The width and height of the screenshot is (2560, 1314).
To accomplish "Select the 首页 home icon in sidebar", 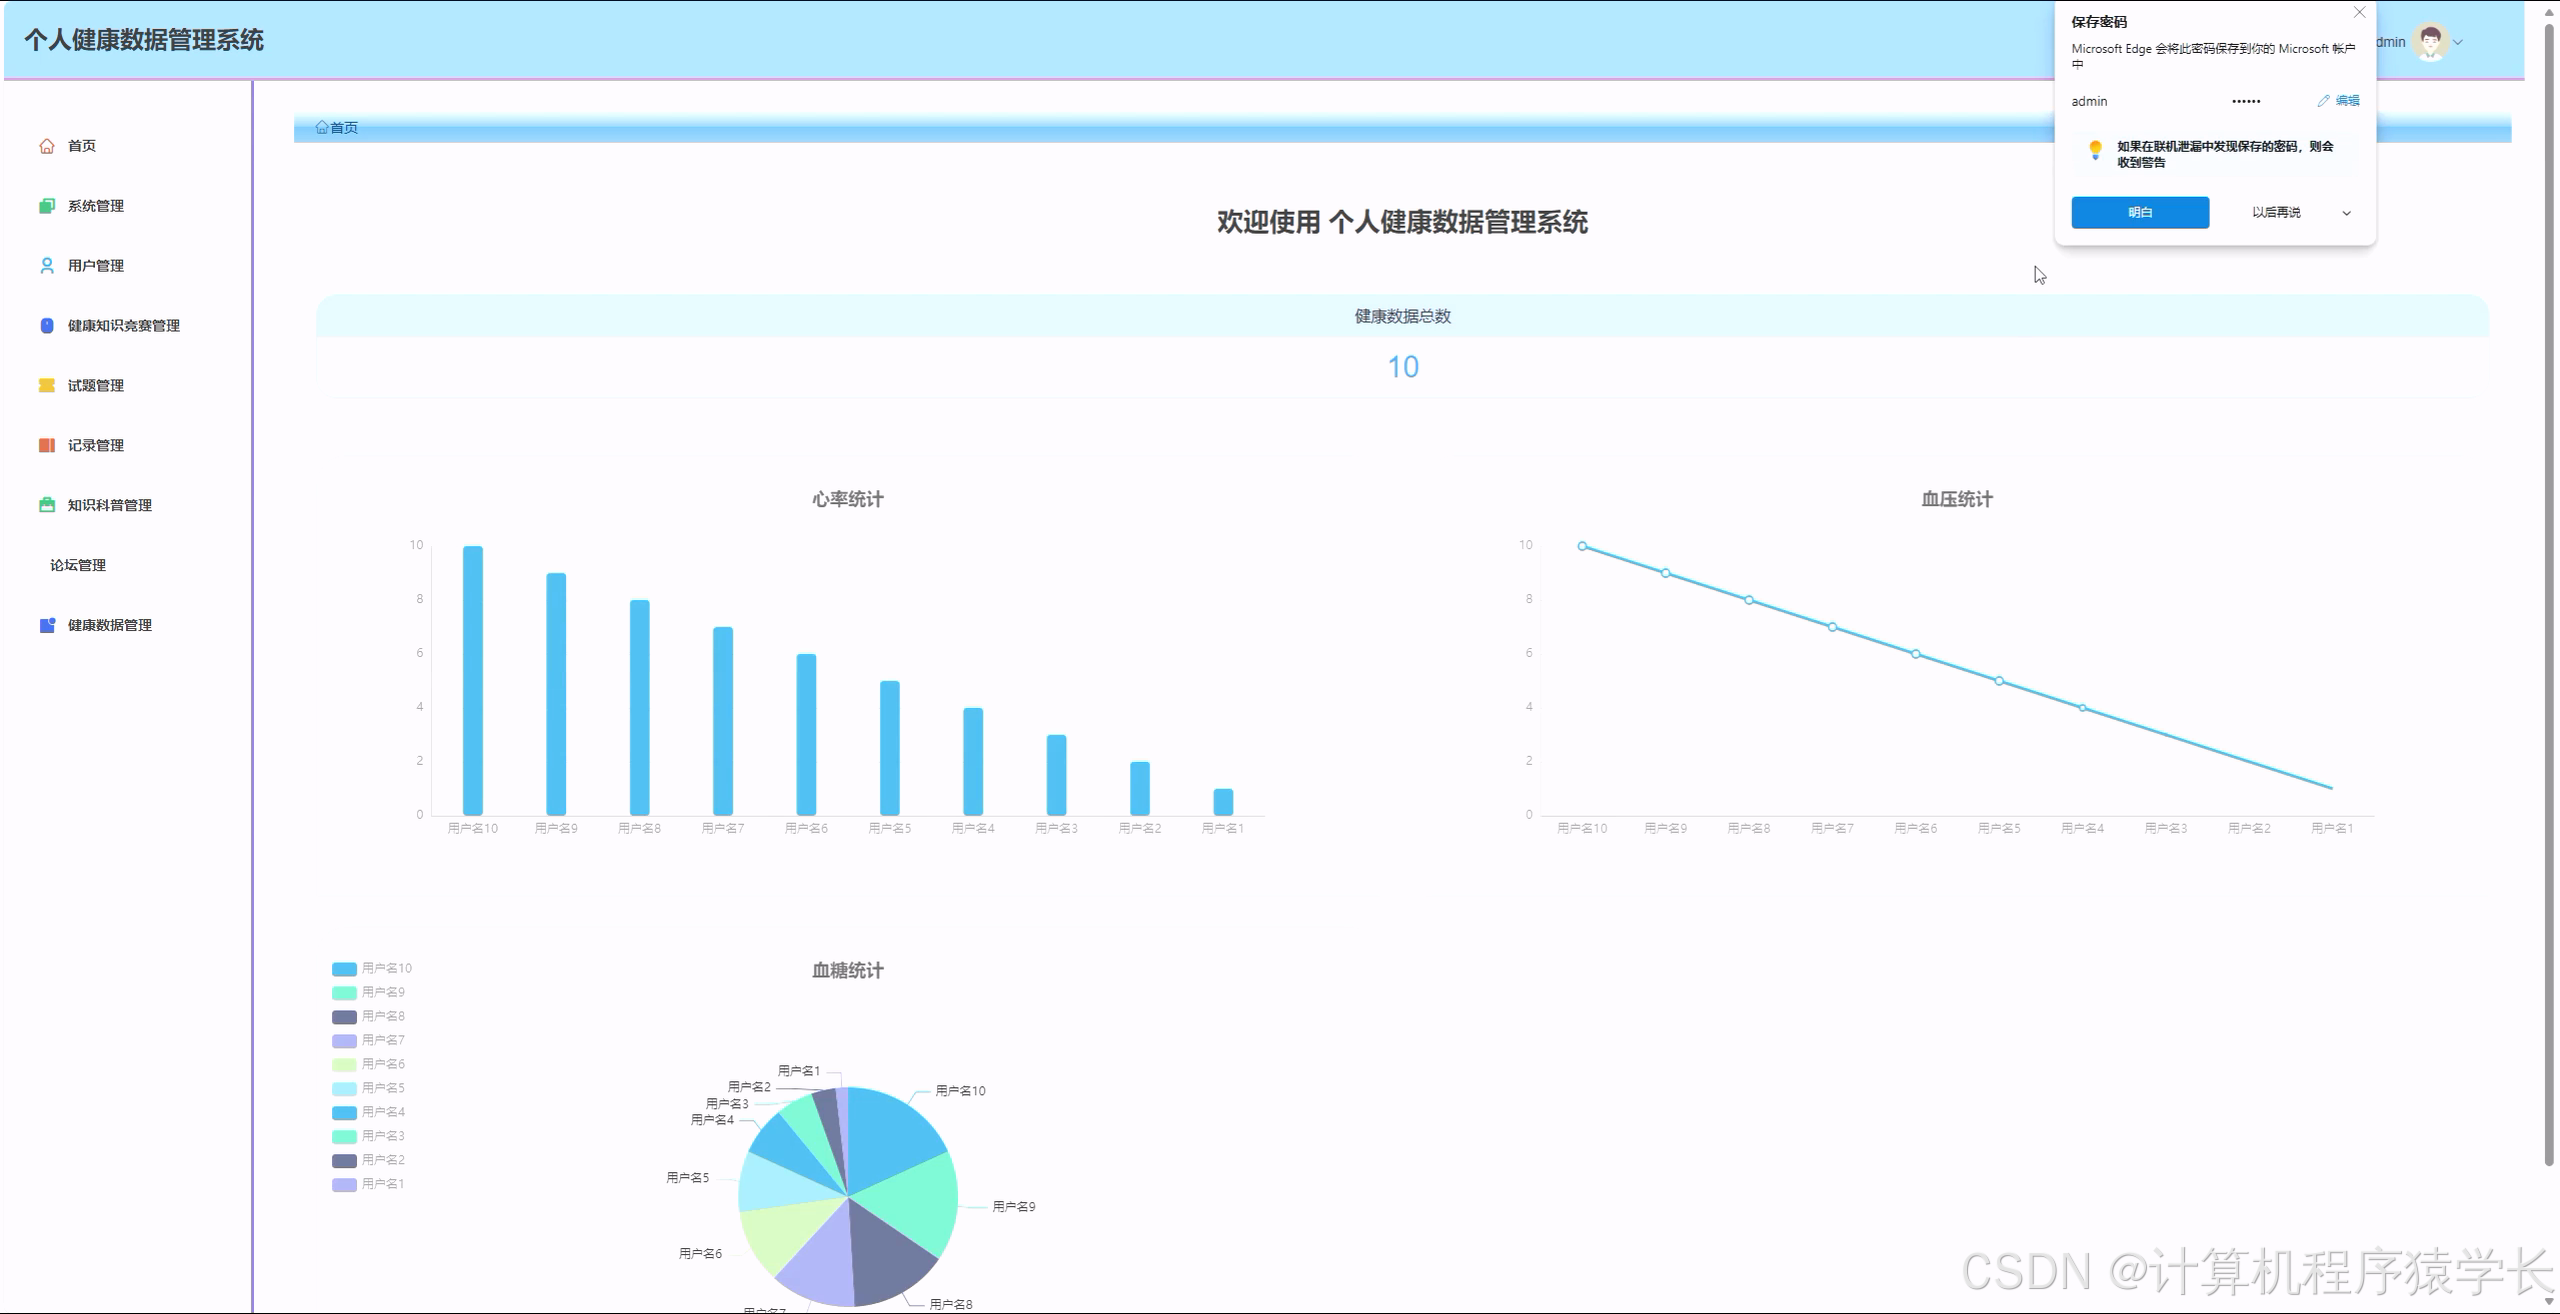I will click(47, 145).
